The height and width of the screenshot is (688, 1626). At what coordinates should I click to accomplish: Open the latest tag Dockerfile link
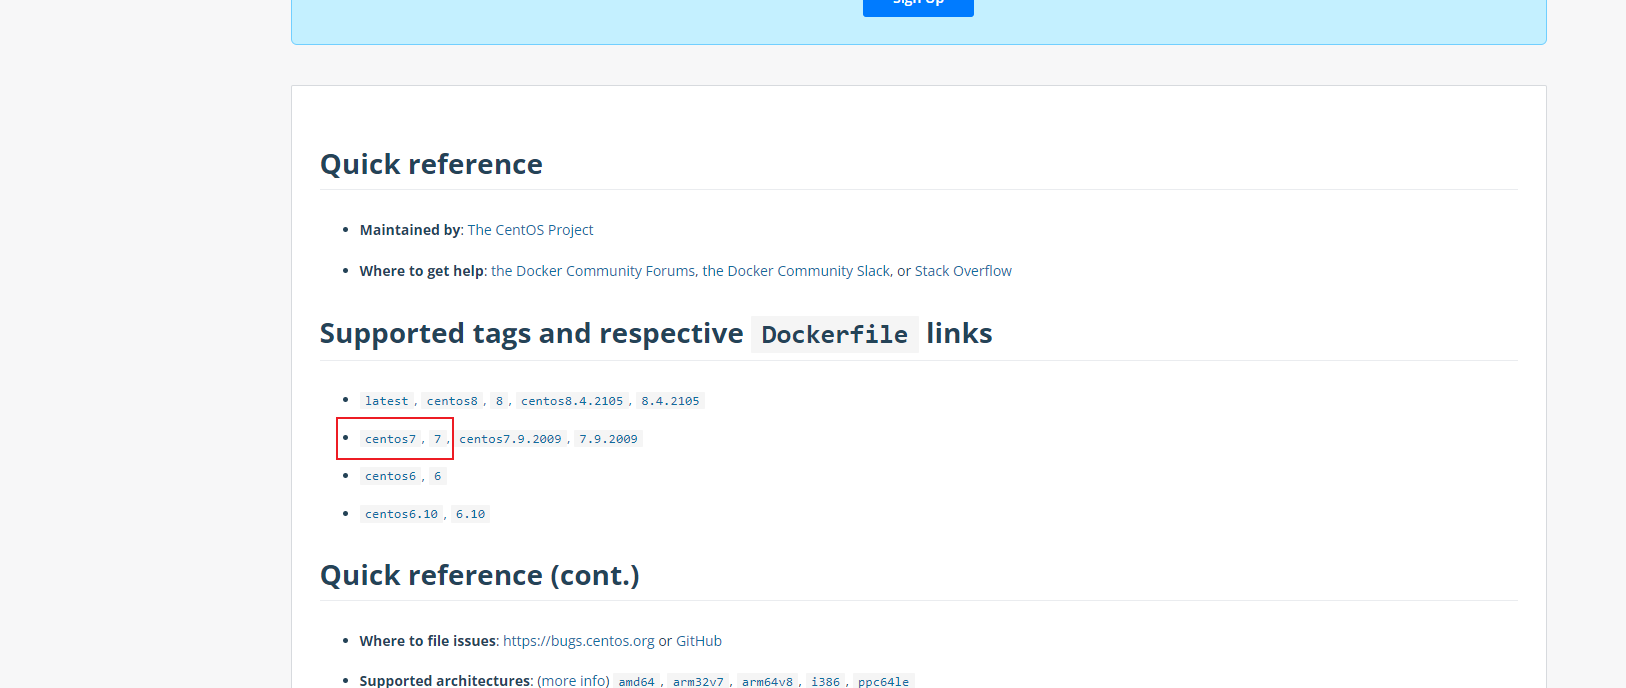pos(386,401)
